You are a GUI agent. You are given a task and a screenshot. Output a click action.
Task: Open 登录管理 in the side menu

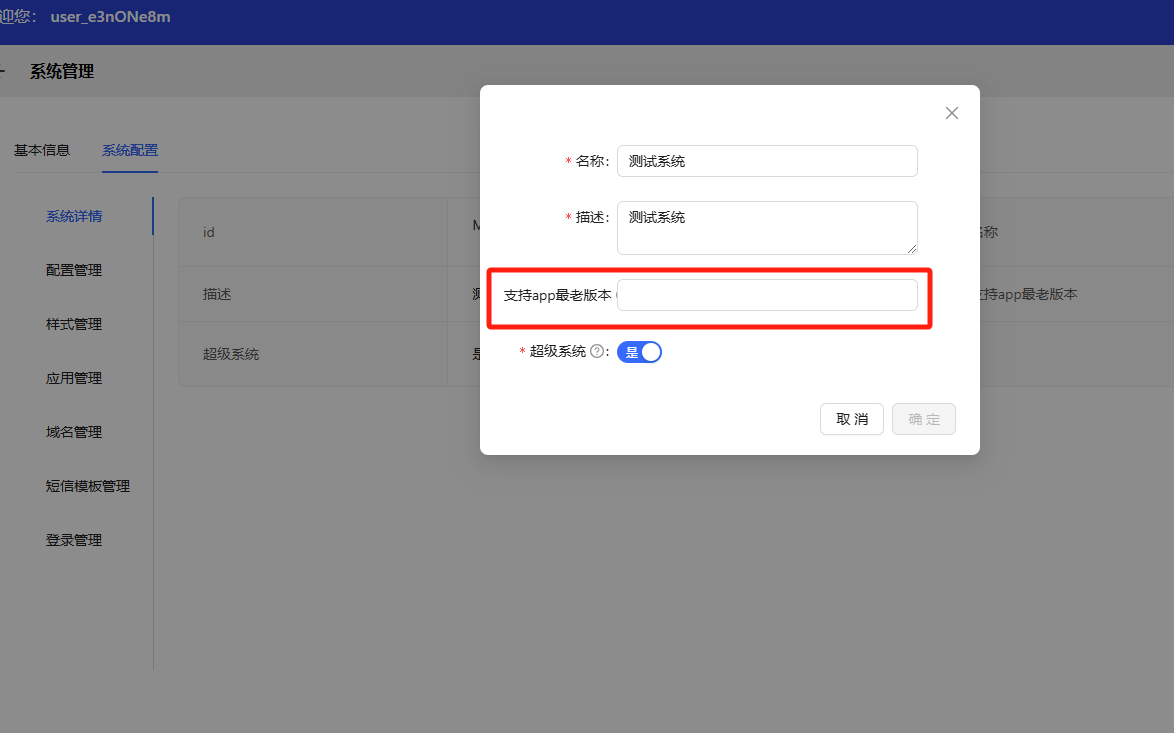74,540
